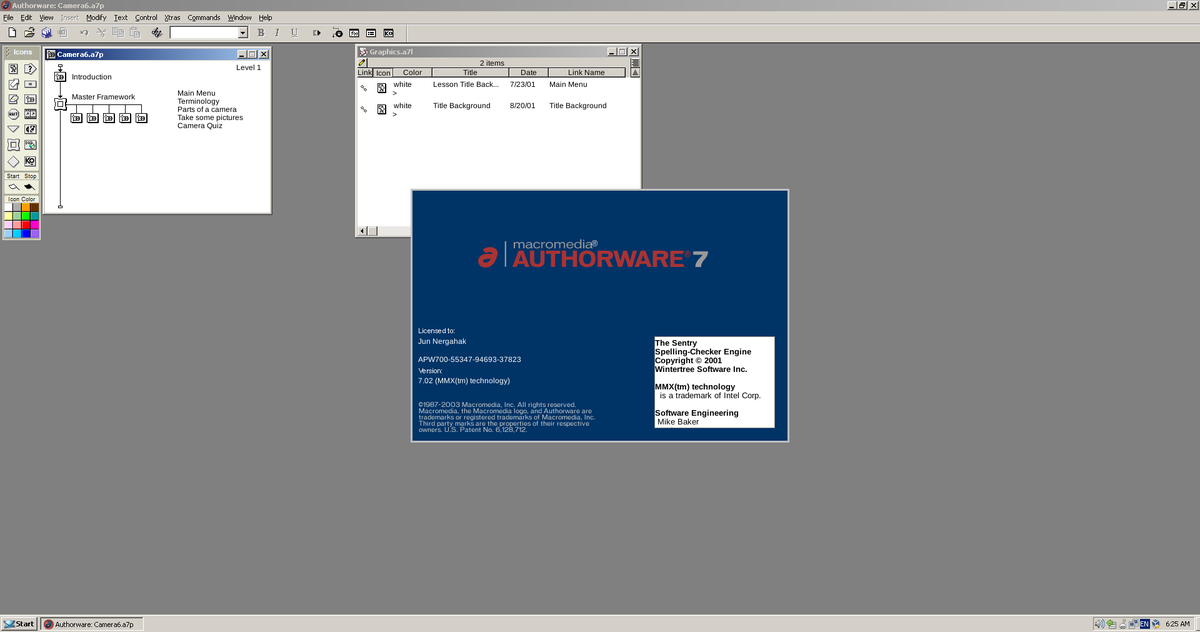Click the Undo toolbar button
The image size is (1200, 632).
pos(84,32)
